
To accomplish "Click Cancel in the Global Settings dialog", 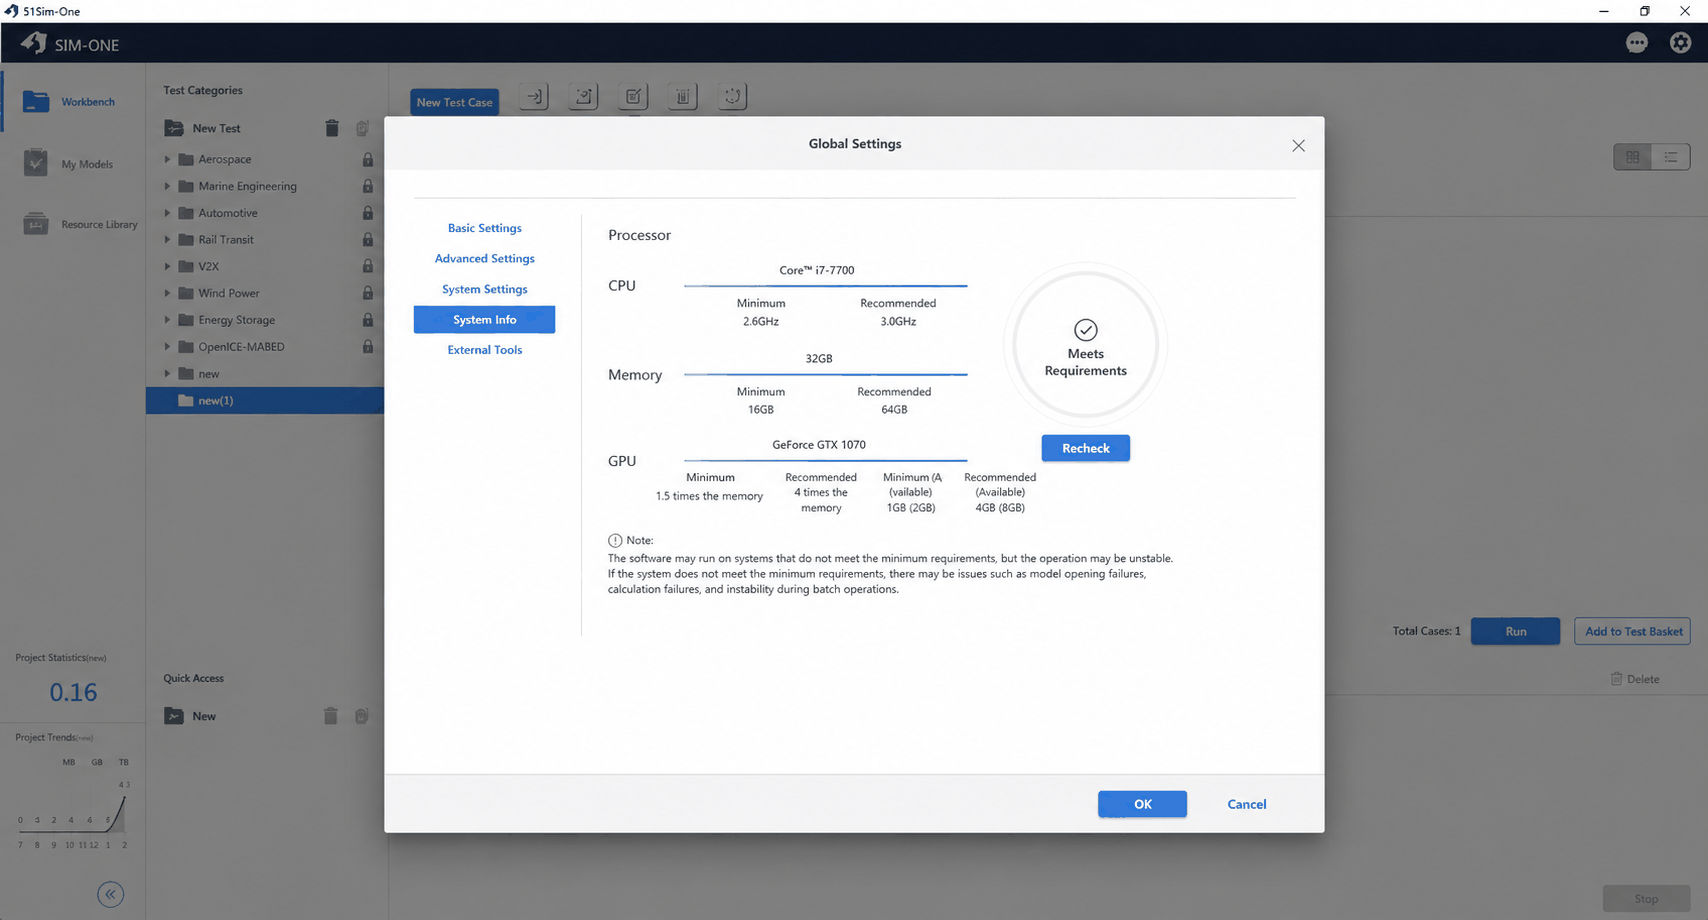I will pos(1247,804).
